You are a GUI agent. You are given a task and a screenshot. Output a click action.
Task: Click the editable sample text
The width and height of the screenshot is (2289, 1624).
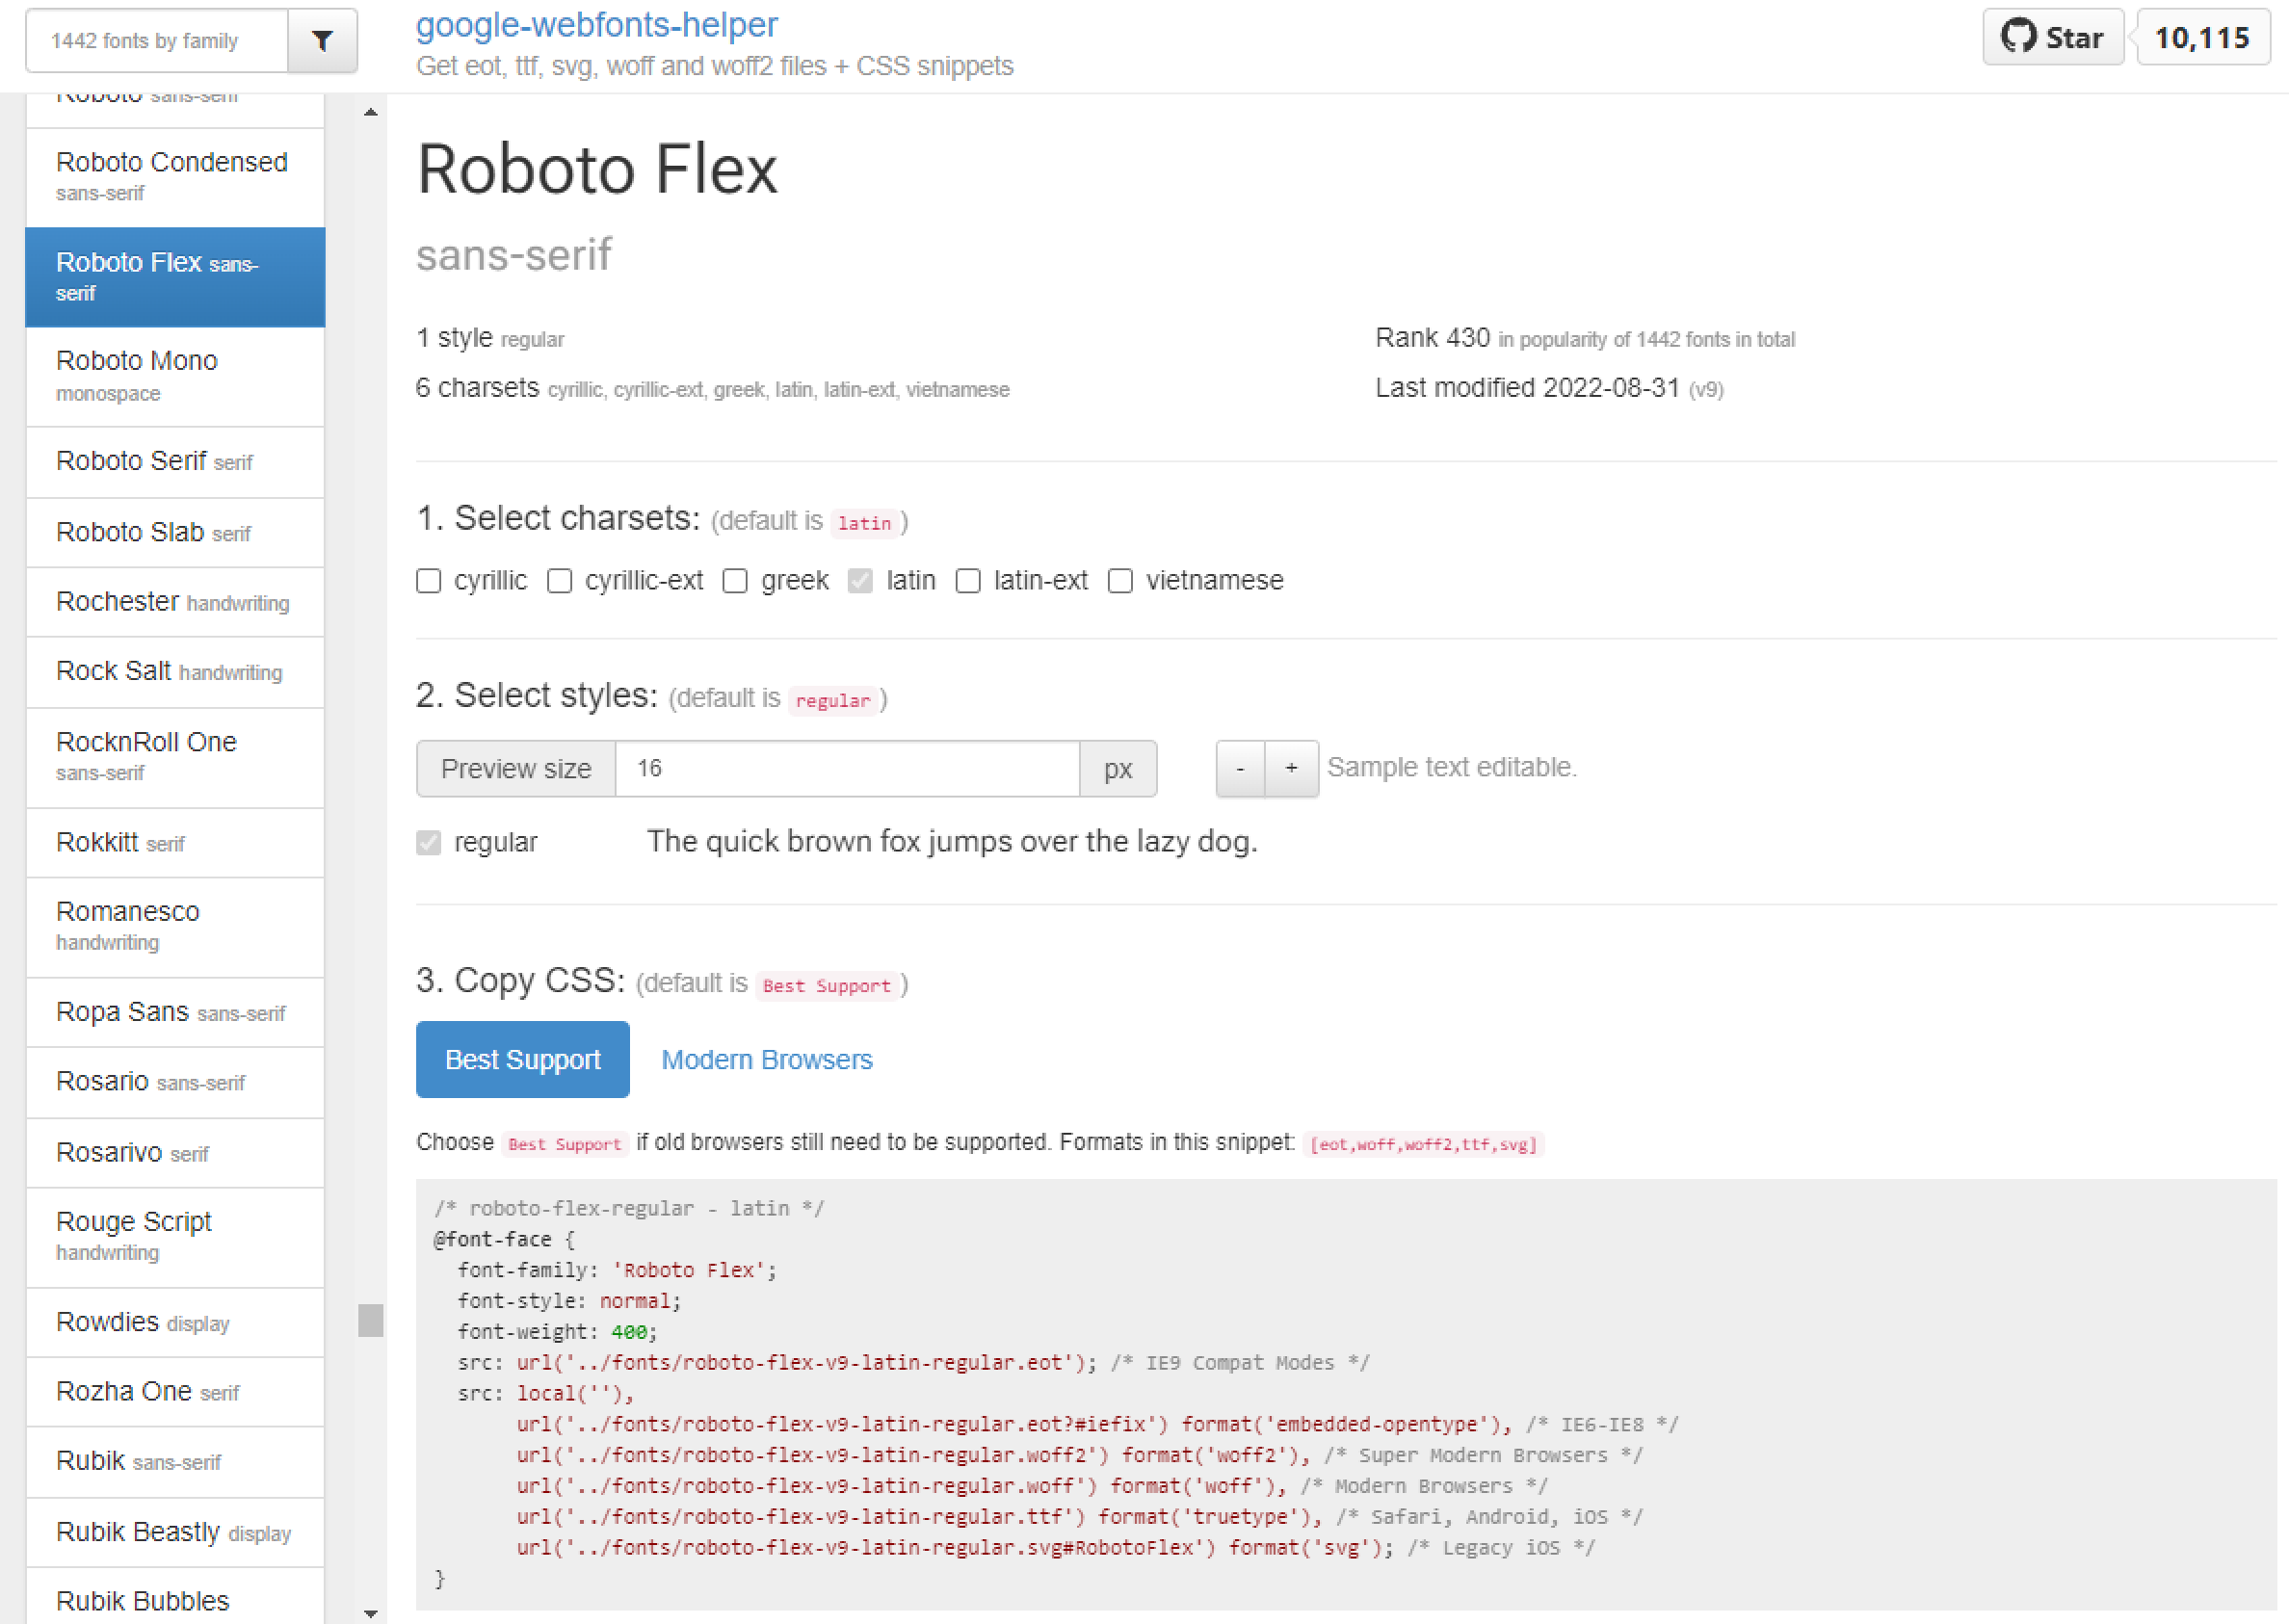tap(951, 842)
